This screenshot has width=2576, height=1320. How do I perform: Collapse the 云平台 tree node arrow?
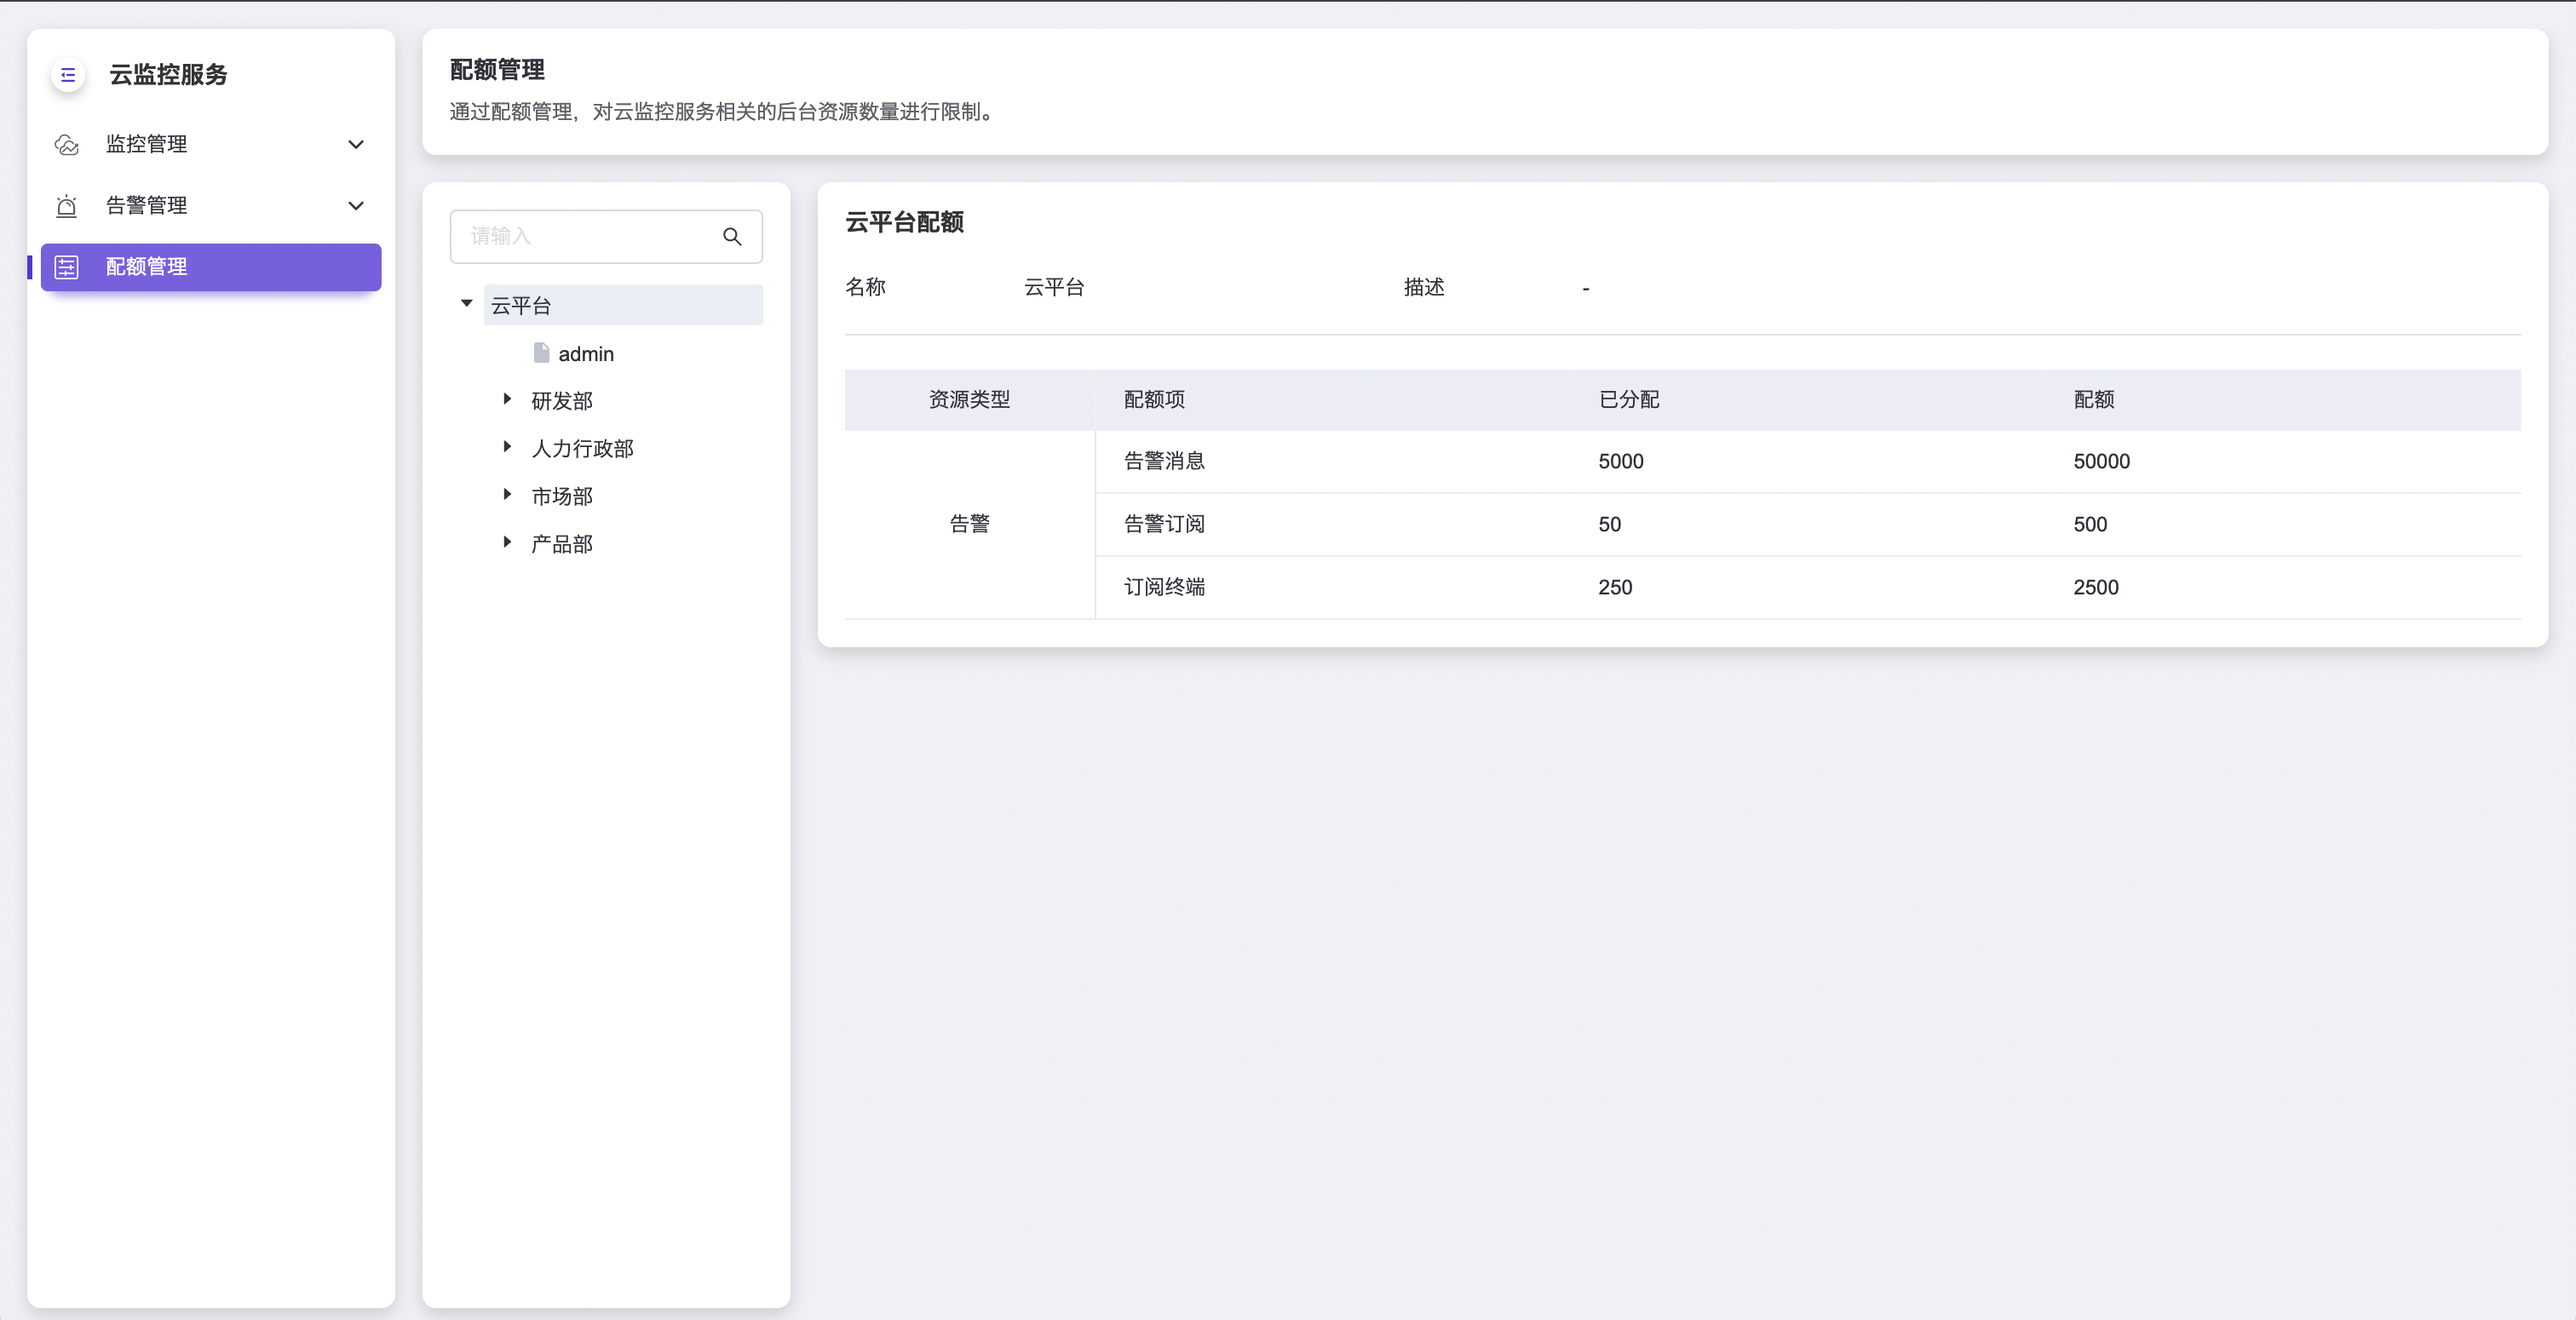click(x=466, y=304)
